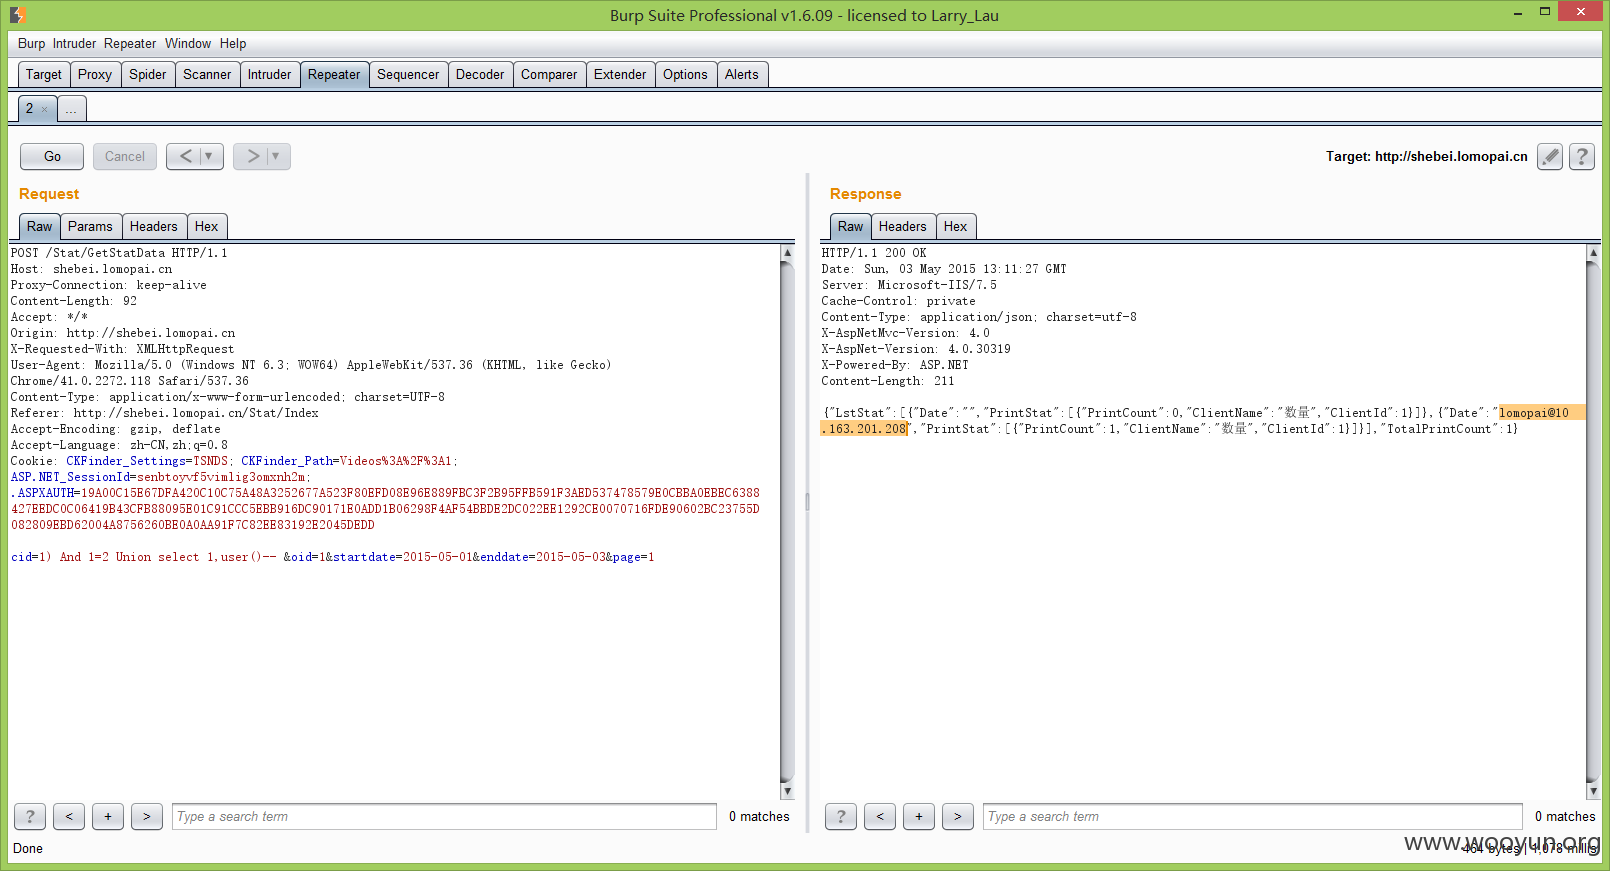The width and height of the screenshot is (1610, 871).
Task: Go to next match in request search
Action: [147, 817]
